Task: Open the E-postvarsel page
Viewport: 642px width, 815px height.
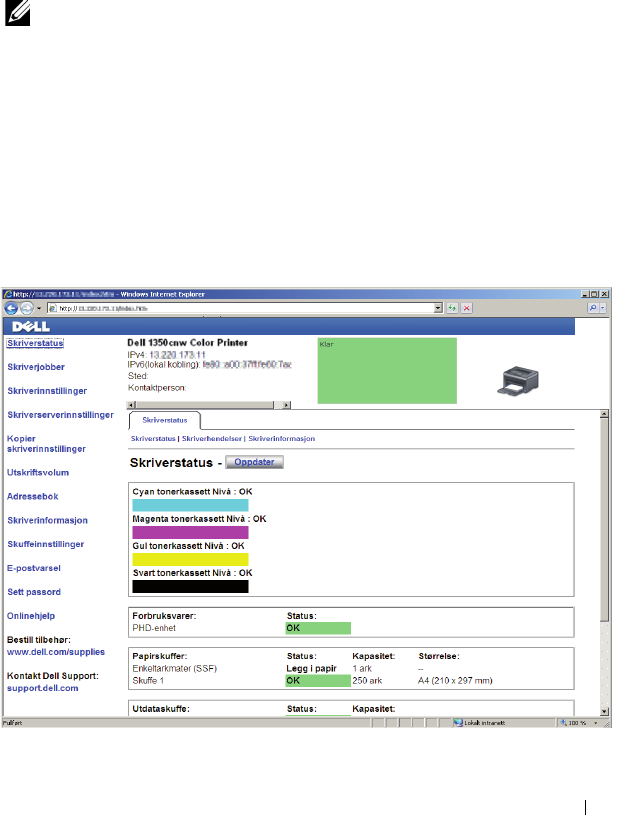Action: click(x=34, y=568)
